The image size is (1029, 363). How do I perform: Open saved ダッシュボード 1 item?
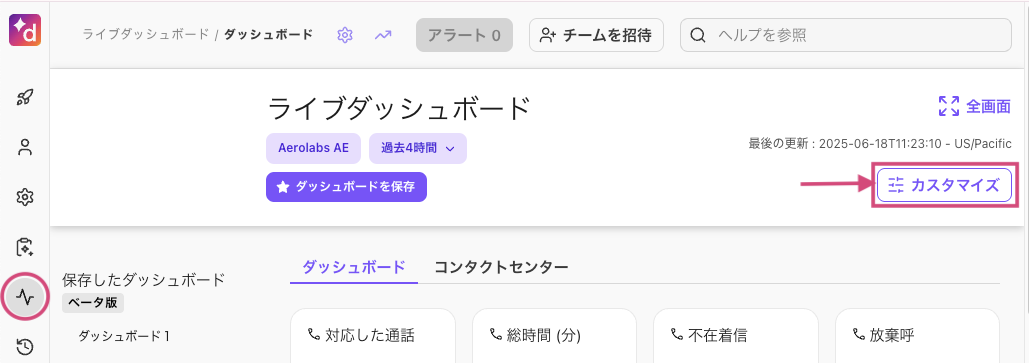click(124, 336)
